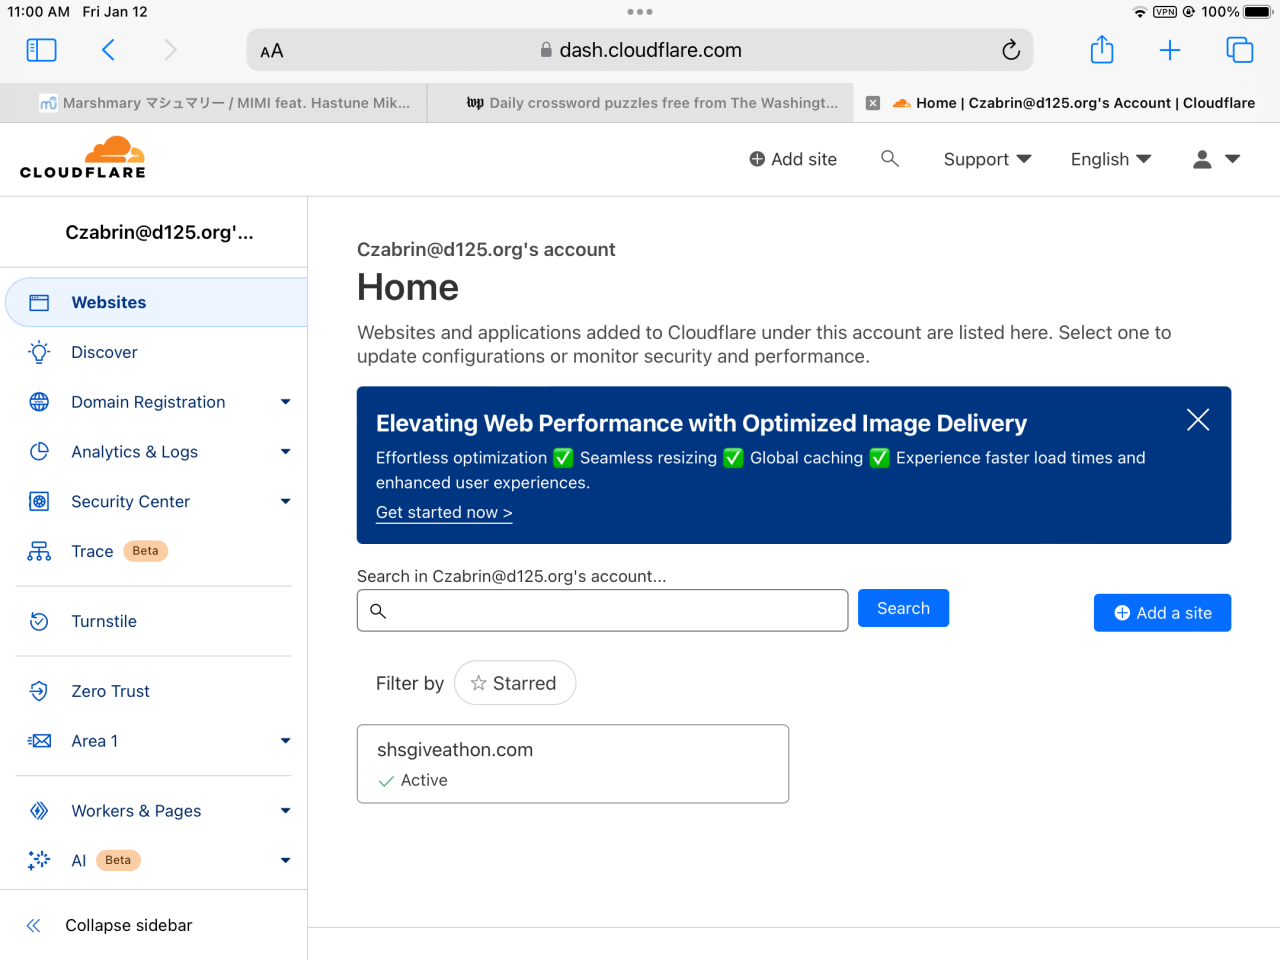This screenshot has width=1280, height=960.
Task: Click the Workers & Pages icon
Action: point(39,811)
